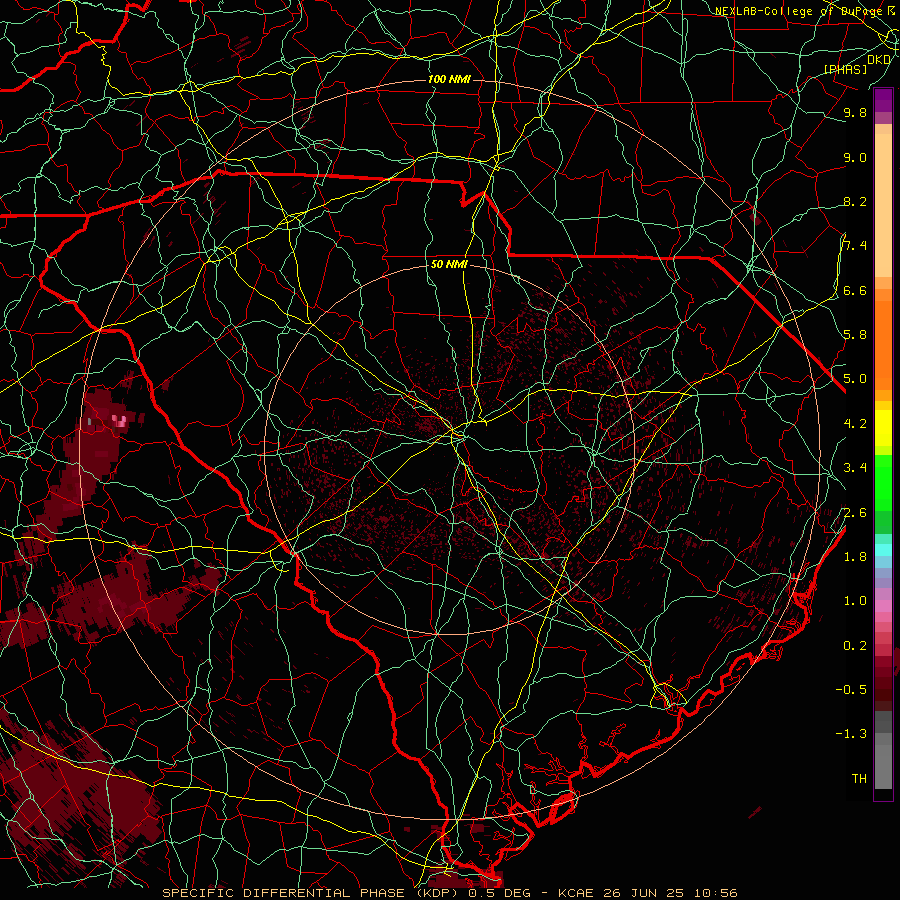The height and width of the screenshot is (900, 900).
Task: Click the 4.2 value on color scale
Action: tap(855, 424)
